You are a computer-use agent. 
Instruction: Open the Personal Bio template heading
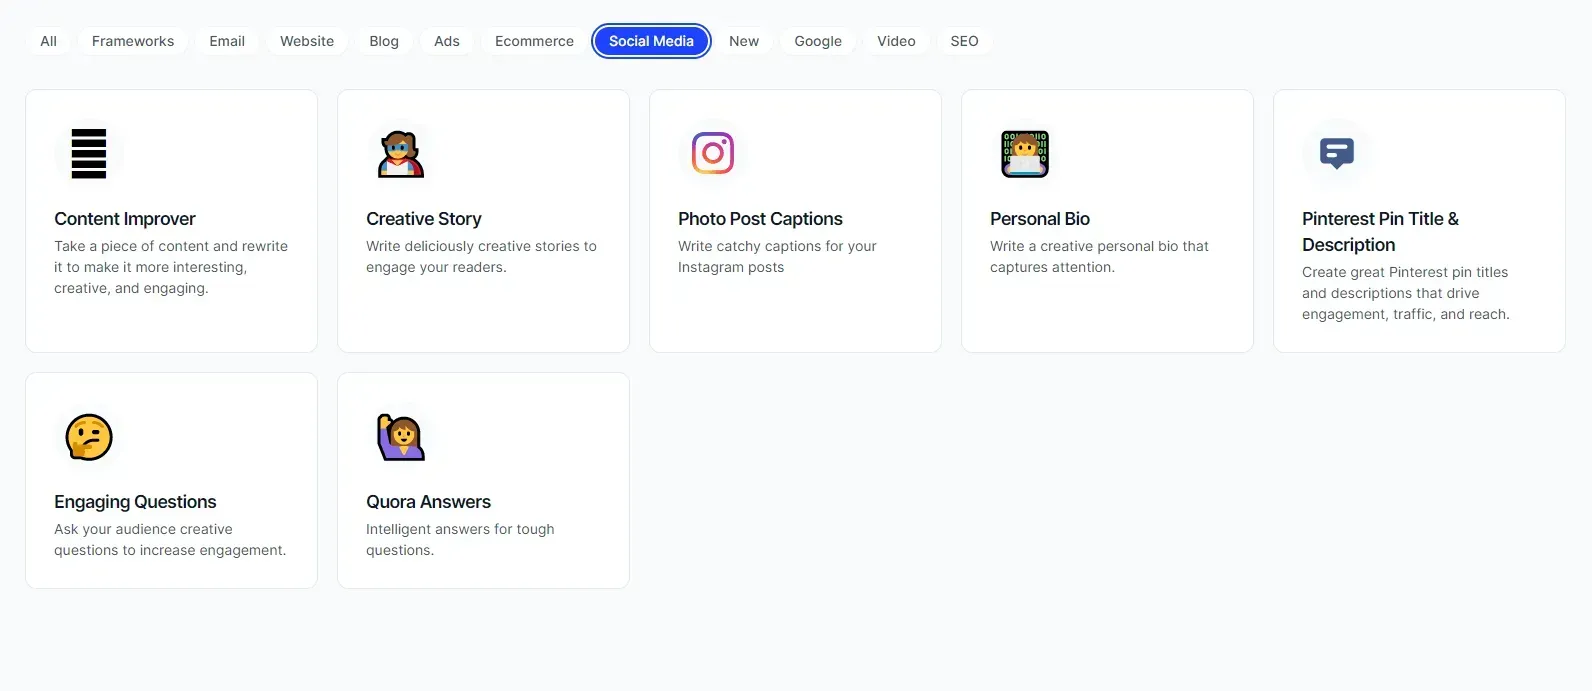coord(1040,219)
